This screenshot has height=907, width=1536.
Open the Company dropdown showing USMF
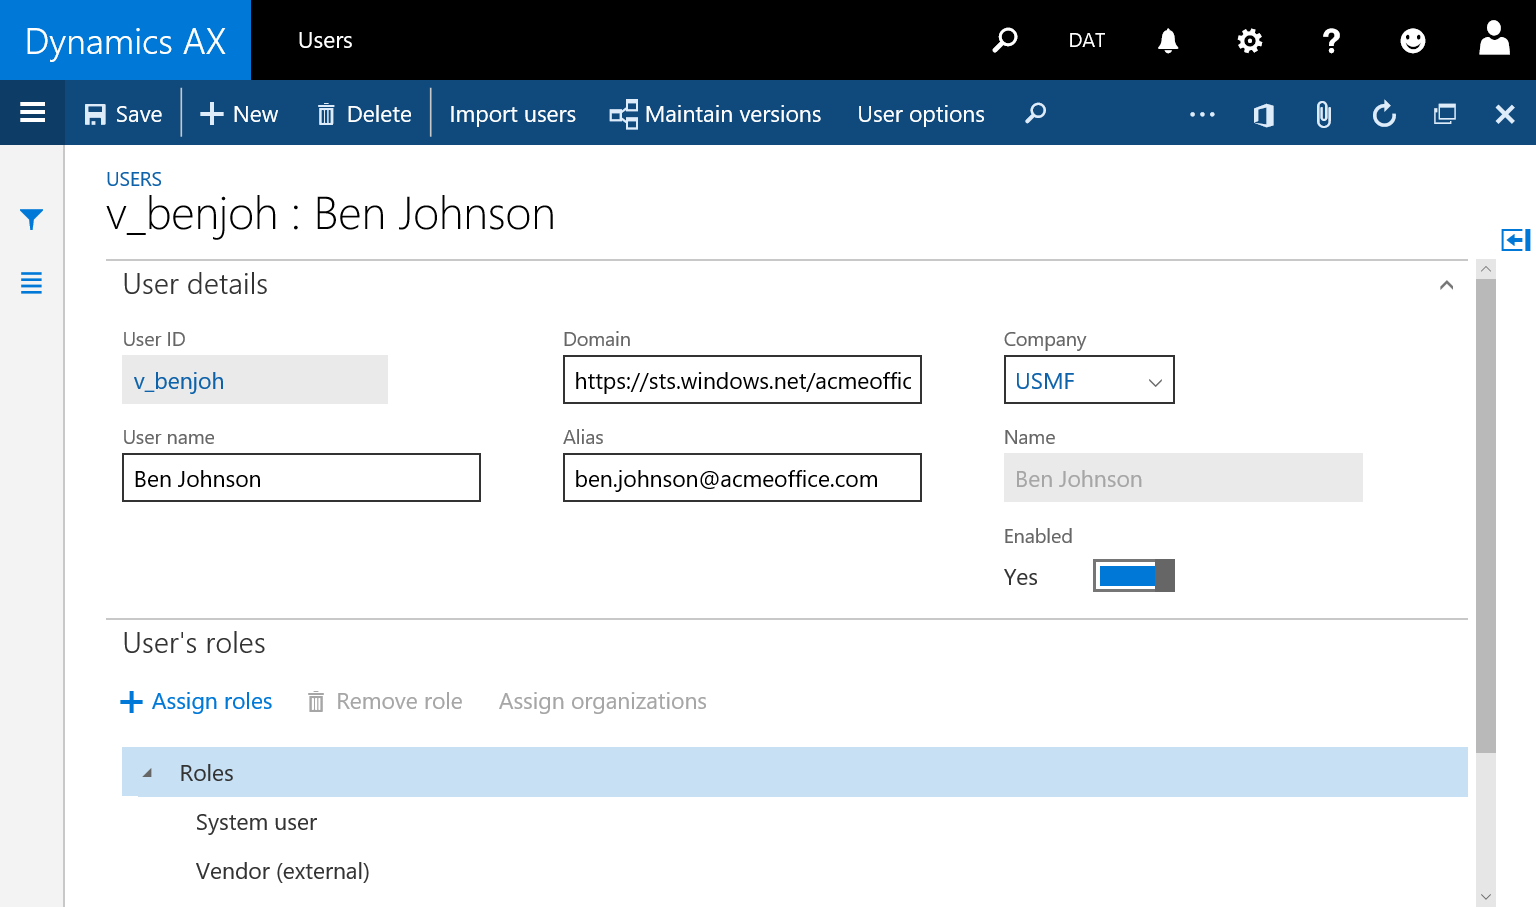1088,380
